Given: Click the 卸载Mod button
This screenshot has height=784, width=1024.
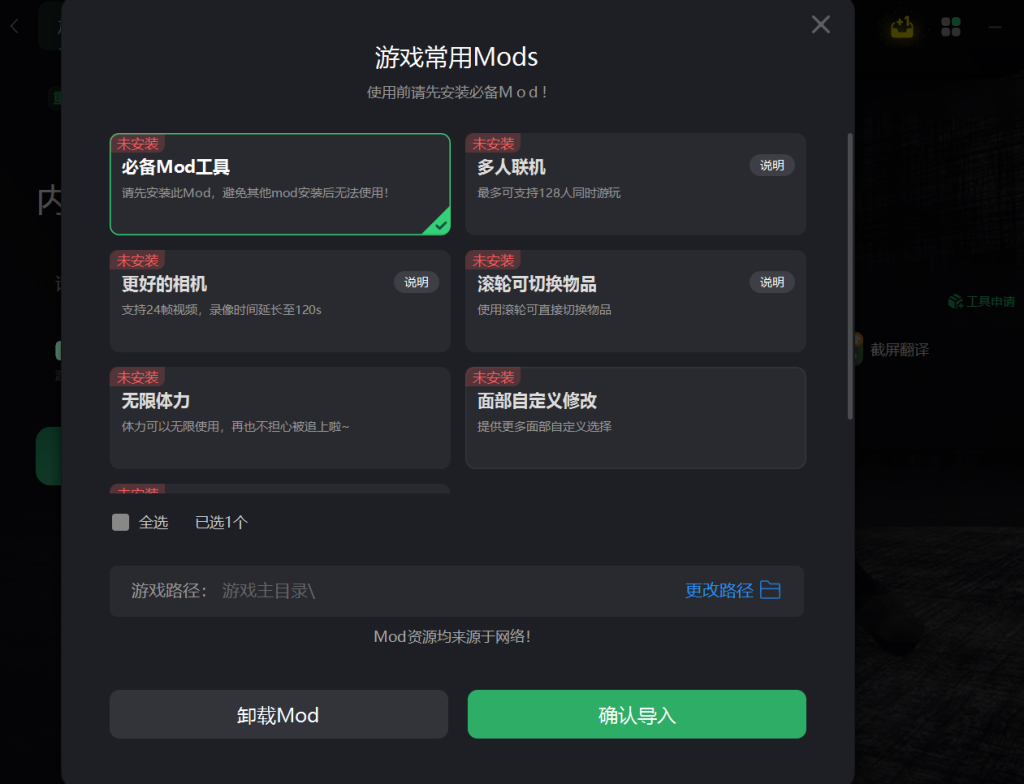Looking at the screenshot, I should tap(279, 715).
